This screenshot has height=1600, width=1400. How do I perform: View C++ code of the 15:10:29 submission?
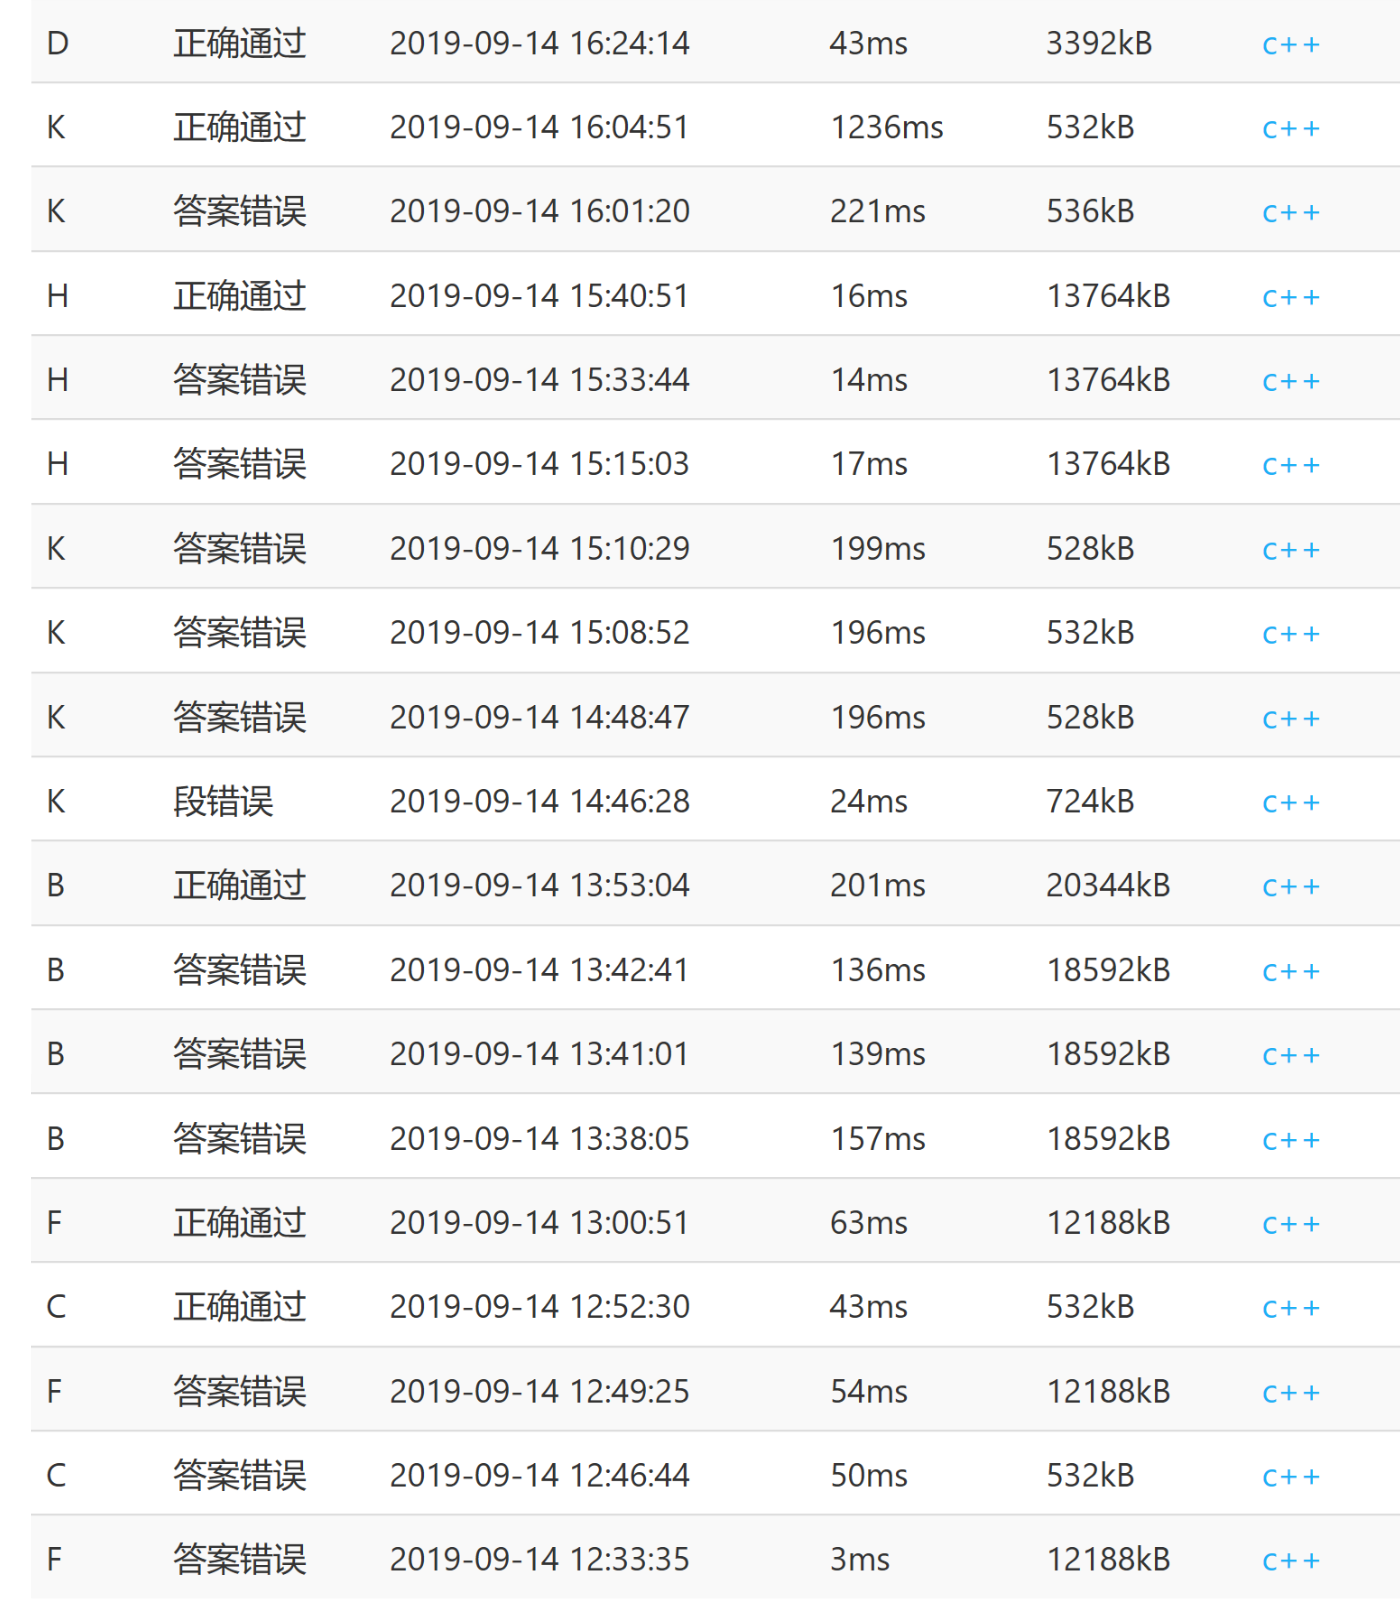point(1290,551)
